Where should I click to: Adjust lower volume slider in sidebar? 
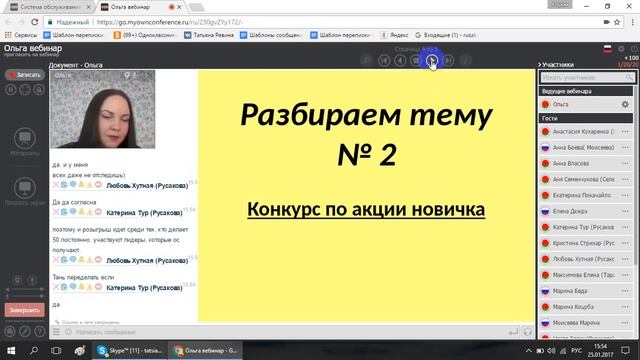(x=24, y=296)
